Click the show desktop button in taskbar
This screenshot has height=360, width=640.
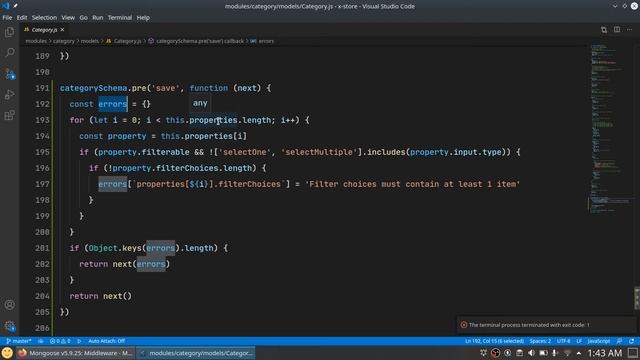(x=633, y=353)
